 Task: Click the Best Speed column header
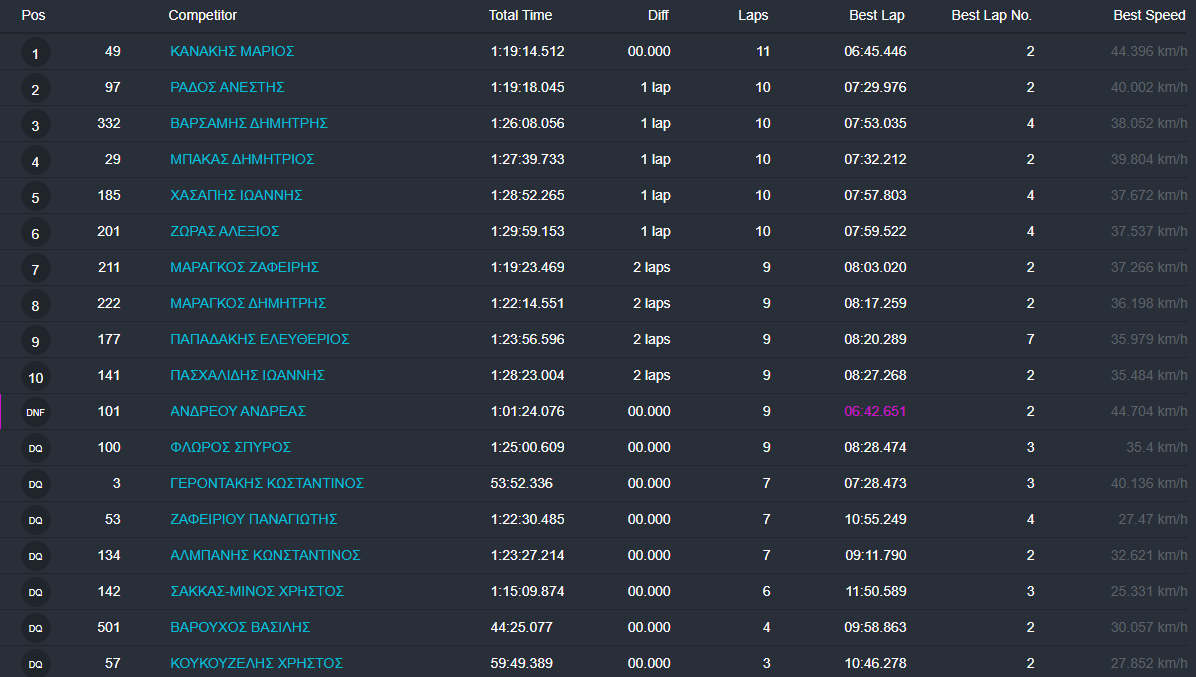coord(1149,15)
